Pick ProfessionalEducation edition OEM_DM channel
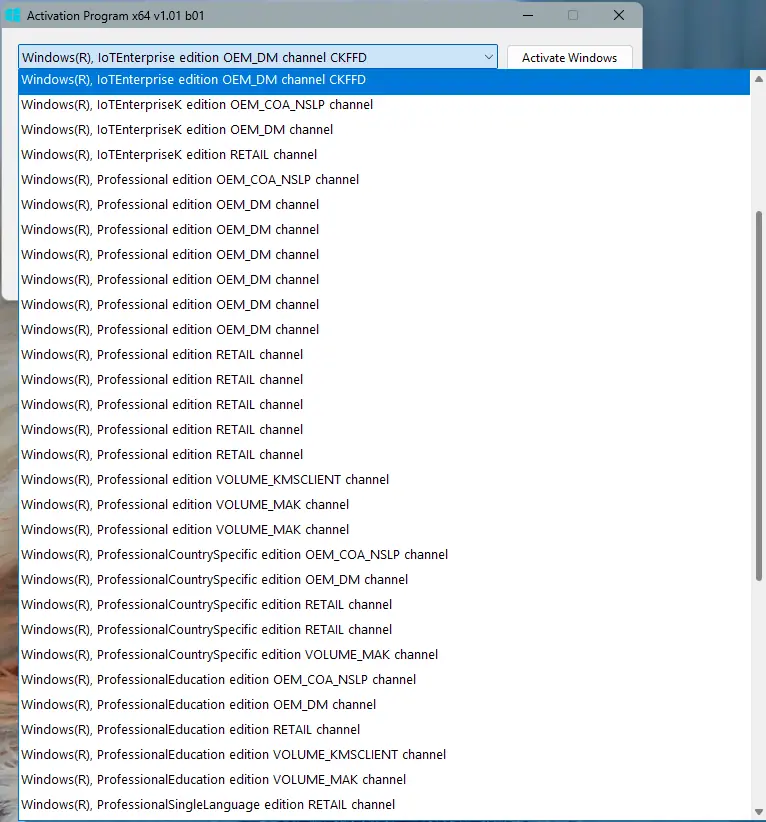Screen dimensions: 766x822 [x=384, y=705]
